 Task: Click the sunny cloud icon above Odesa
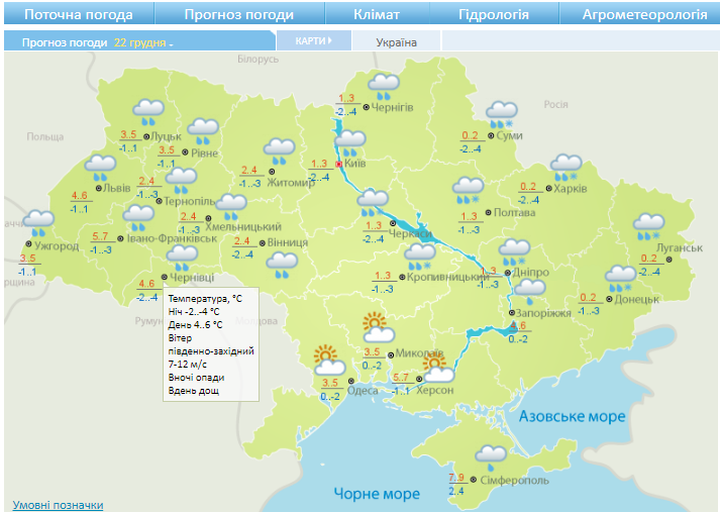tap(328, 359)
